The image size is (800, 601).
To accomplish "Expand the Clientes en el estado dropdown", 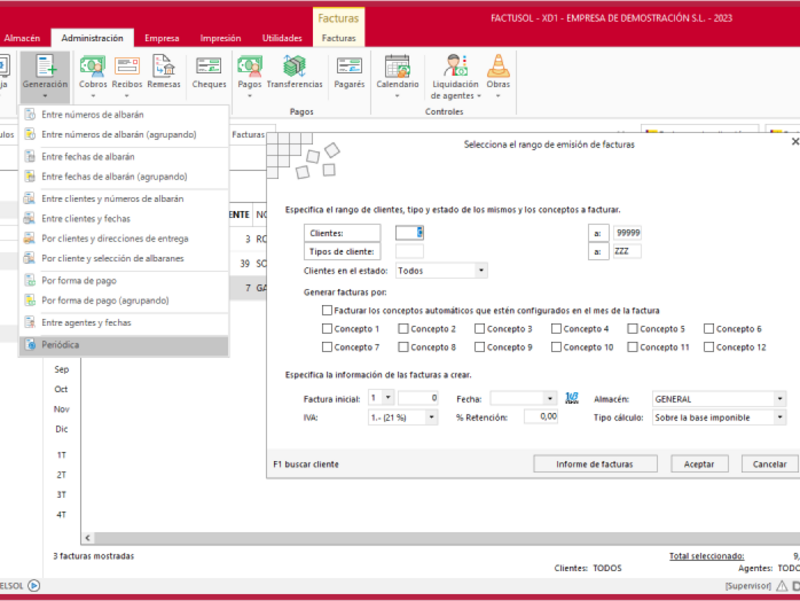I will tap(481, 270).
